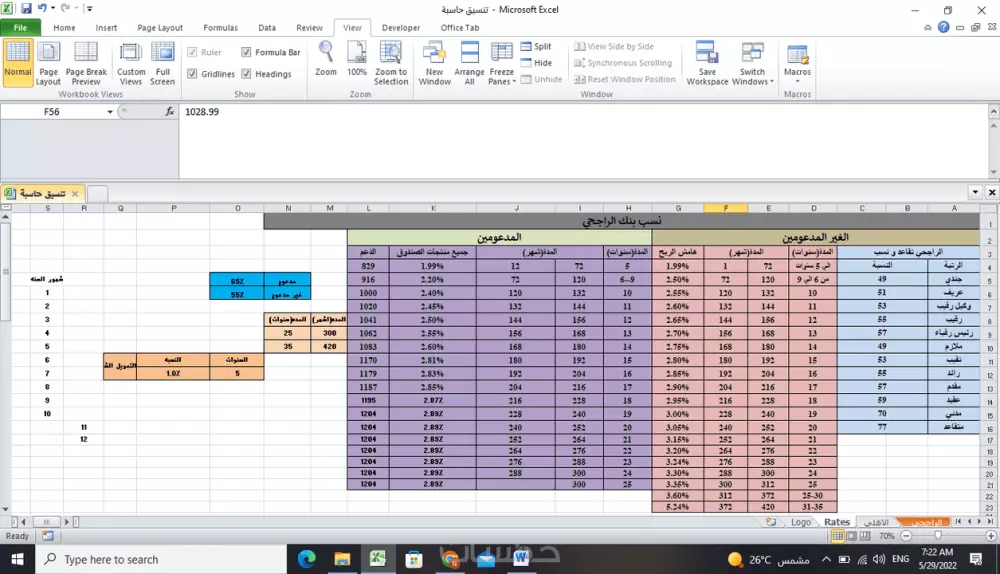Click View Side by Side

point(614,47)
